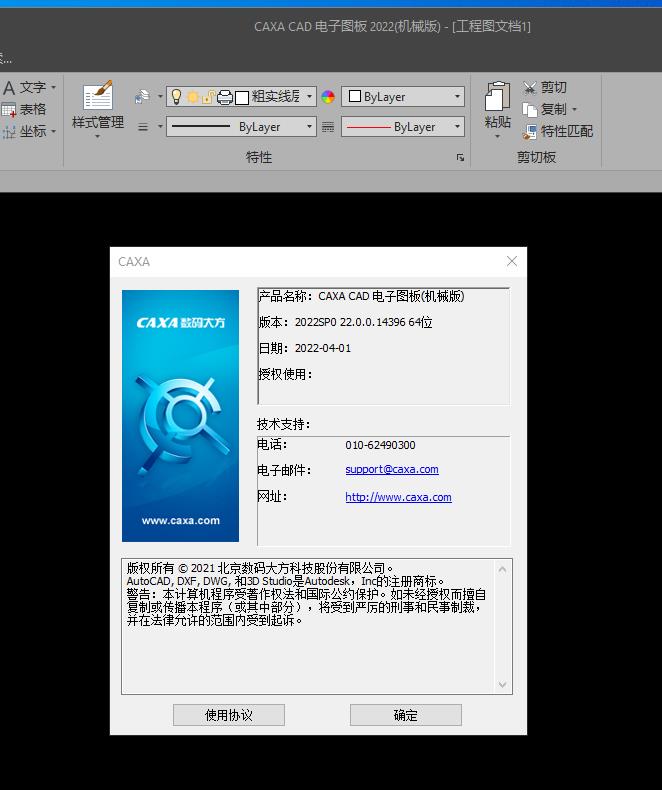Viewport: 662px width, 790px height.
Task: Click the 复制 (Copy) icon
Action: pyautogui.click(x=529, y=109)
